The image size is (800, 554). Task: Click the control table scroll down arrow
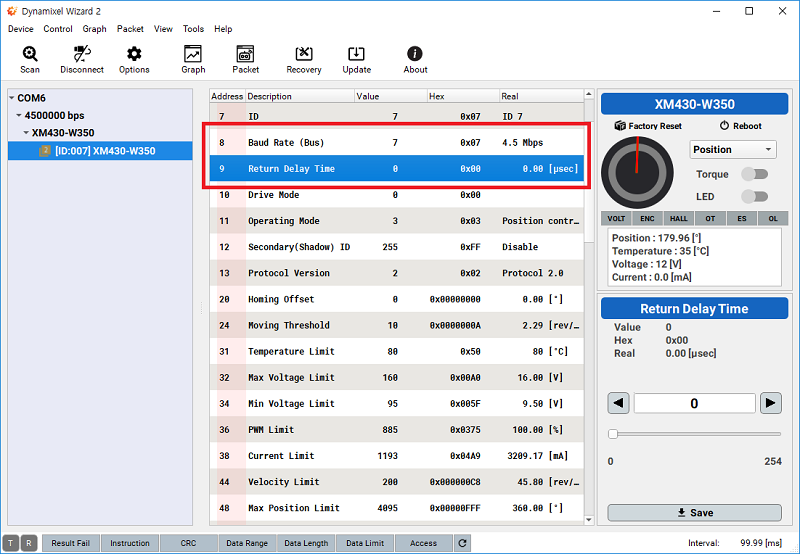pyautogui.click(x=589, y=520)
